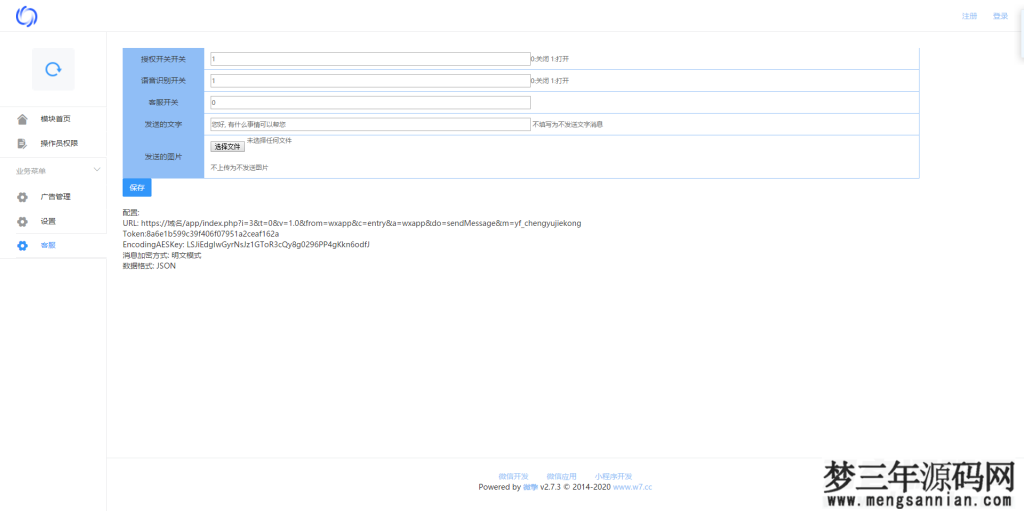
Task: Open the 微信开发 footer link
Action: coord(513,476)
